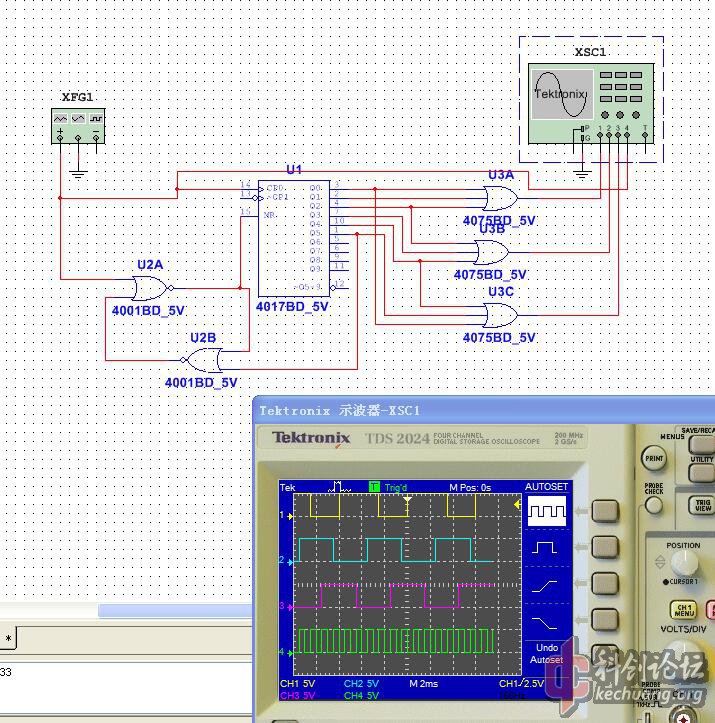Click the 4001BD_5V label under U2B
Screen dimensions: 715x723
click(201, 383)
